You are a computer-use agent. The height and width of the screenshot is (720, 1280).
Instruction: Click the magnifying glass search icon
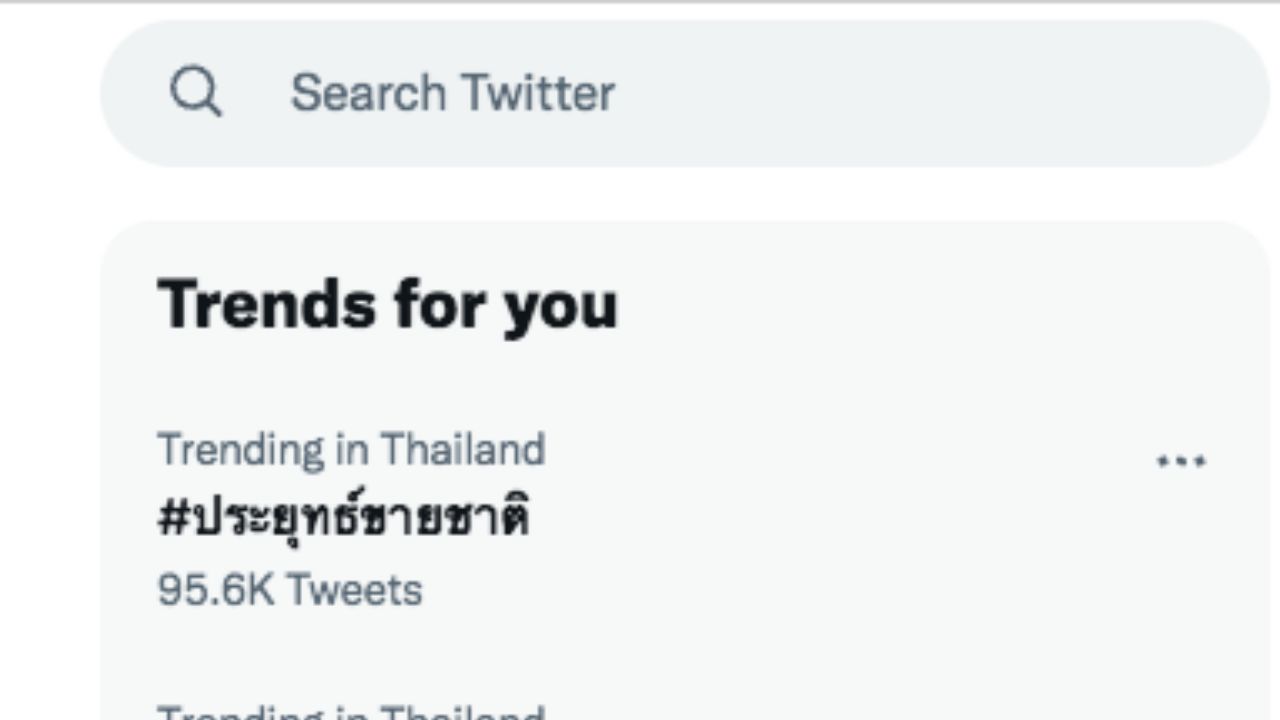[x=196, y=94]
